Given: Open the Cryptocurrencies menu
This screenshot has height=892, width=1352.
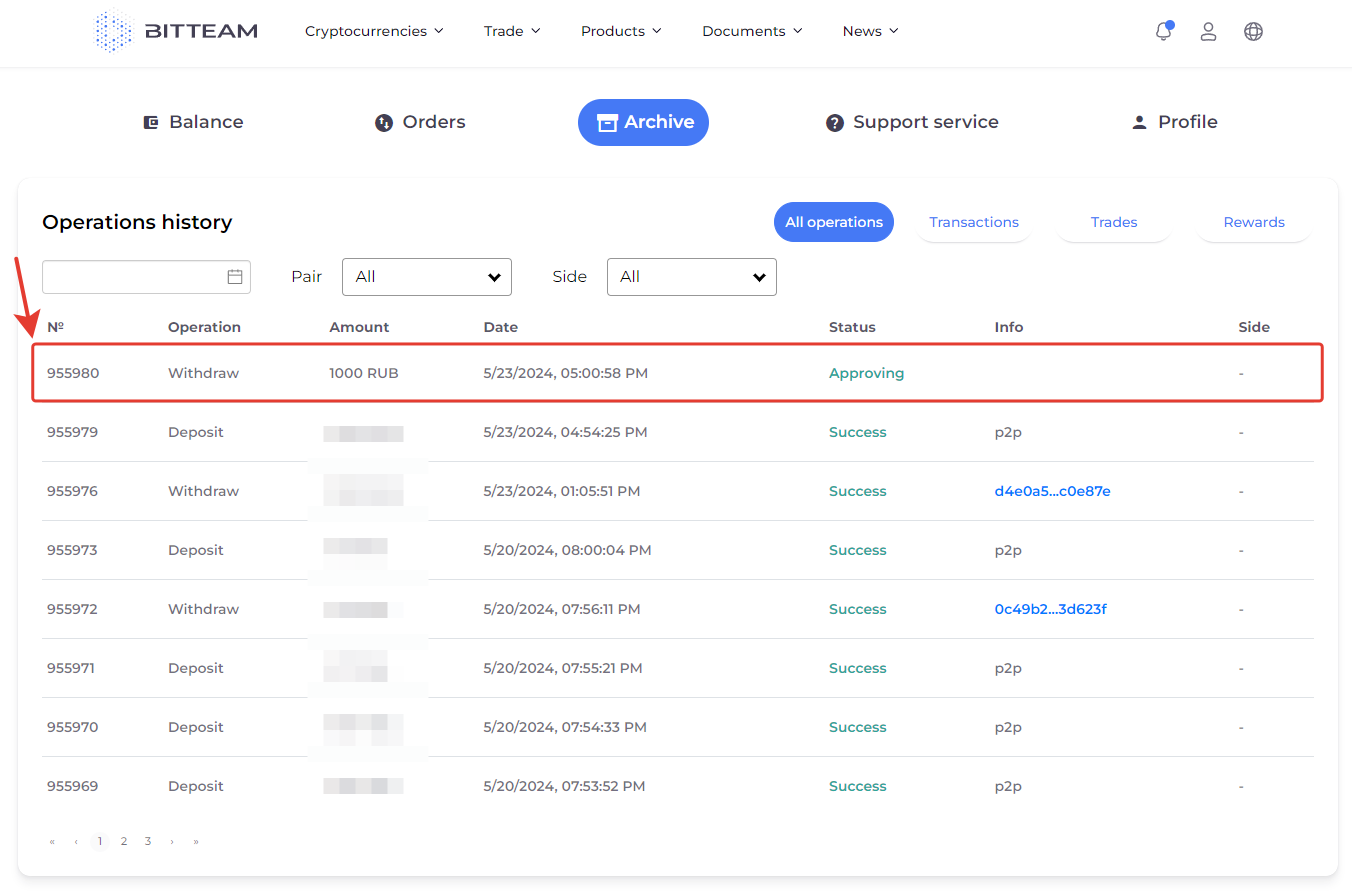Looking at the screenshot, I should click(x=374, y=31).
